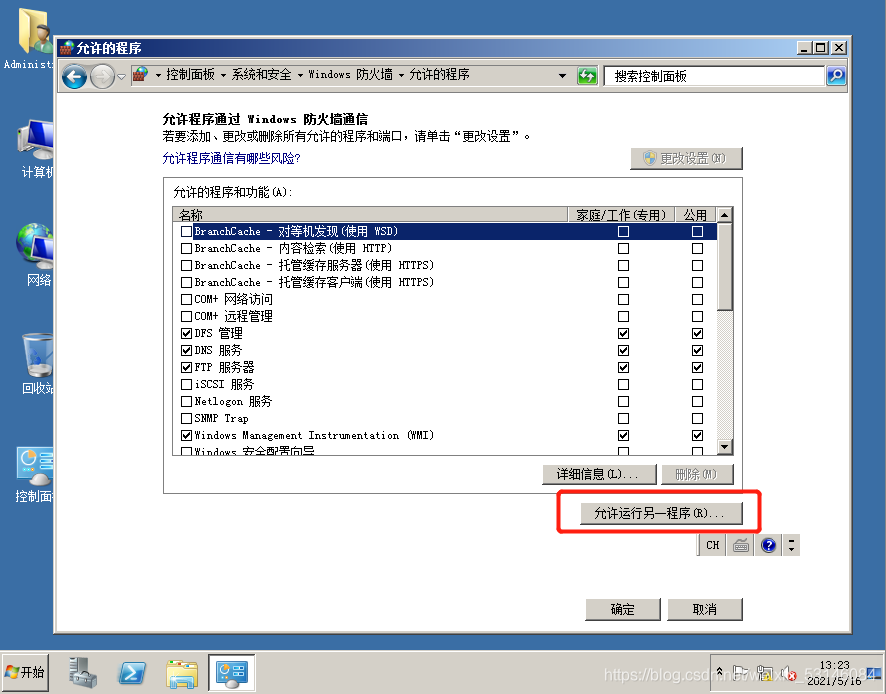
Task: Toggle BranchCache 内容检索 (HTTP) checkbox
Action: (x=186, y=249)
